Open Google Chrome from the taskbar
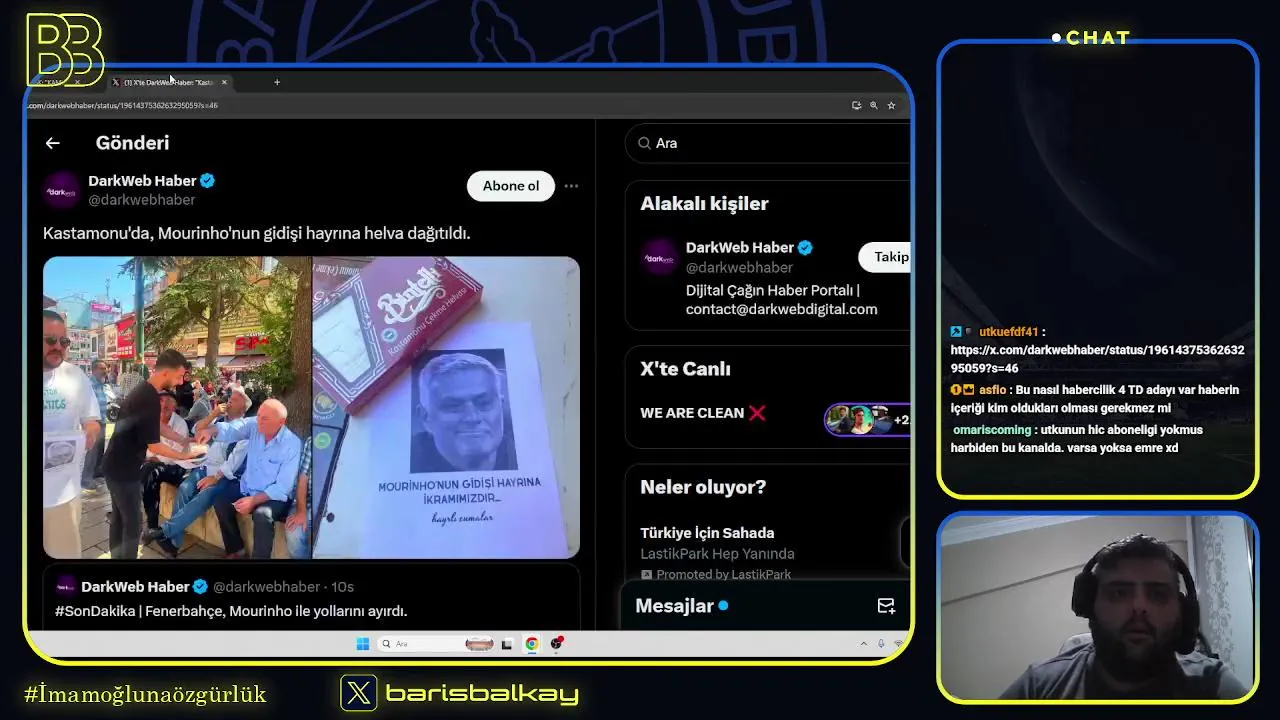This screenshot has width=1280, height=720. [x=532, y=644]
